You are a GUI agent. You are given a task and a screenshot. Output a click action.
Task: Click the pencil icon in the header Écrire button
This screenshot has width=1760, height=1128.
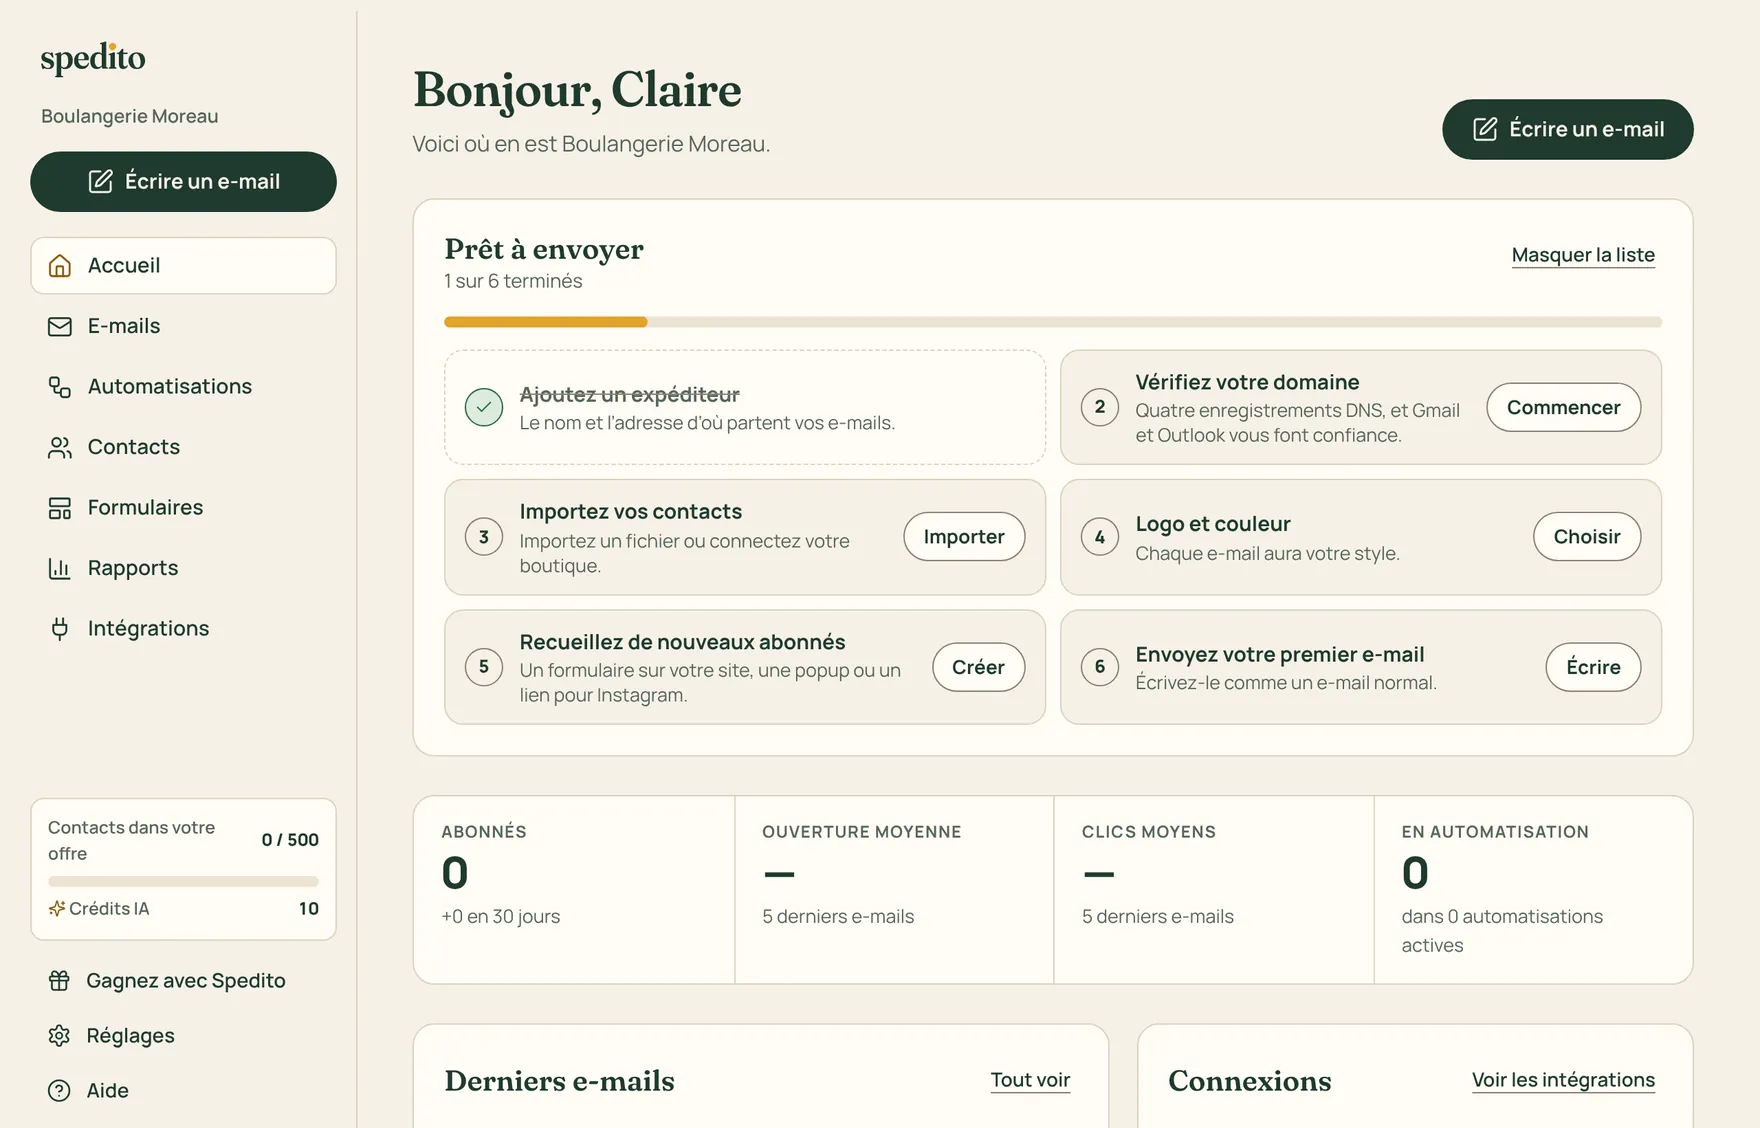tap(1485, 129)
